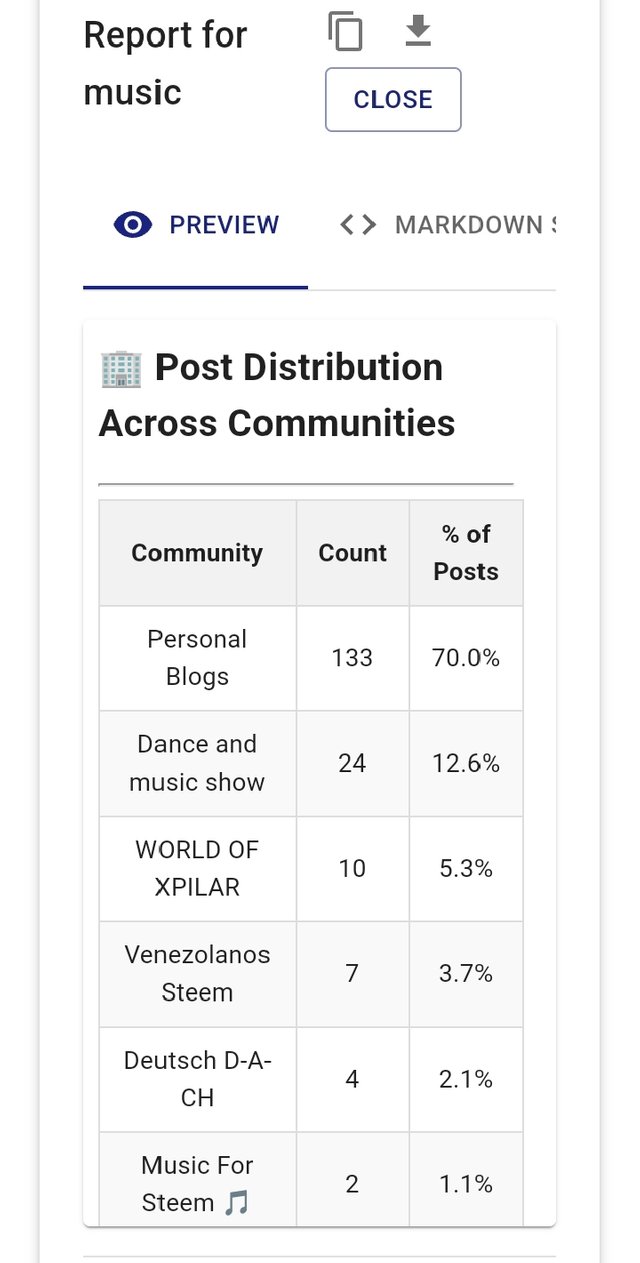Click the 70.0% percentage cell
Image resolution: width=640 pixels, height=1263 pixels.
click(x=466, y=658)
